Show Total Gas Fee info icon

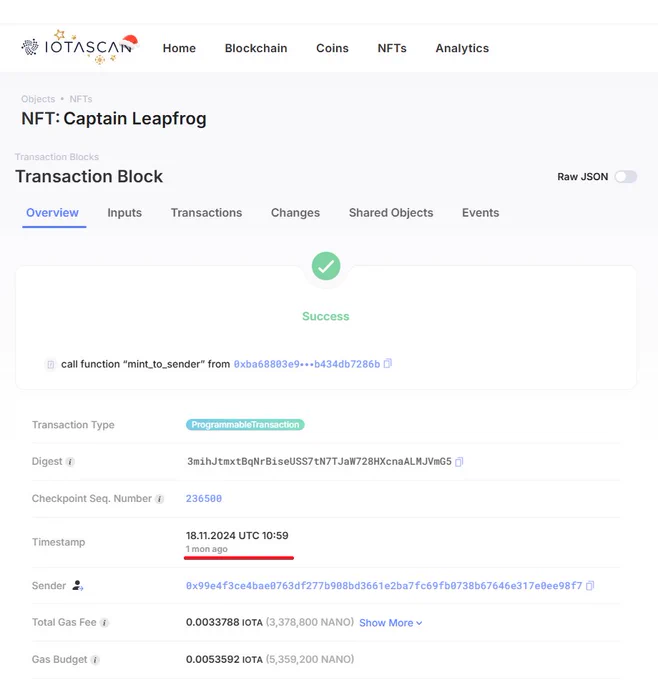pyautogui.click(x=104, y=623)
